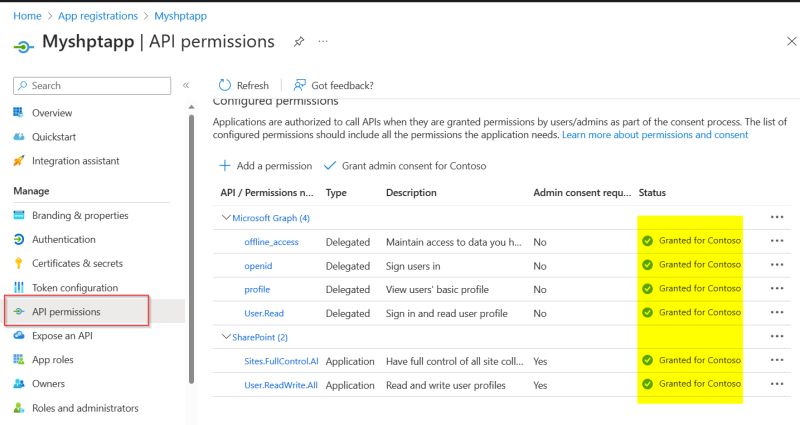Open Branding & properties
The height and width of the screenshot is (425, 800).
tap(80, 215)
